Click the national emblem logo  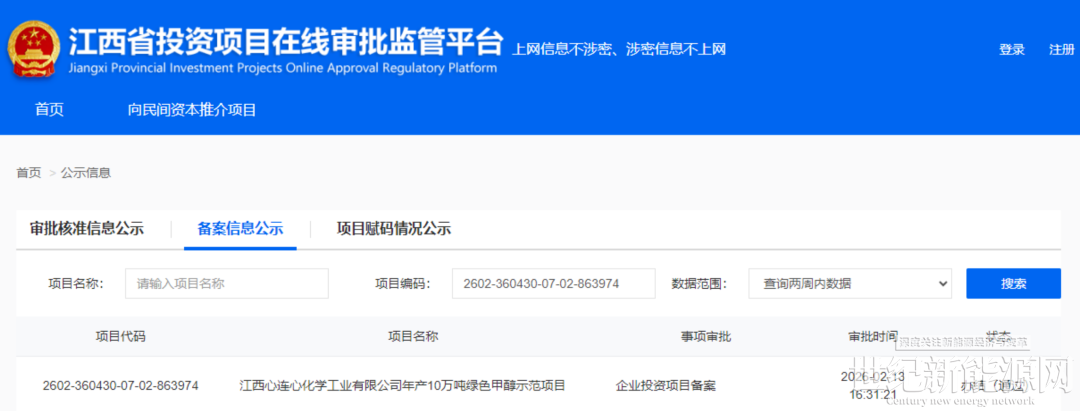point(34,49)
